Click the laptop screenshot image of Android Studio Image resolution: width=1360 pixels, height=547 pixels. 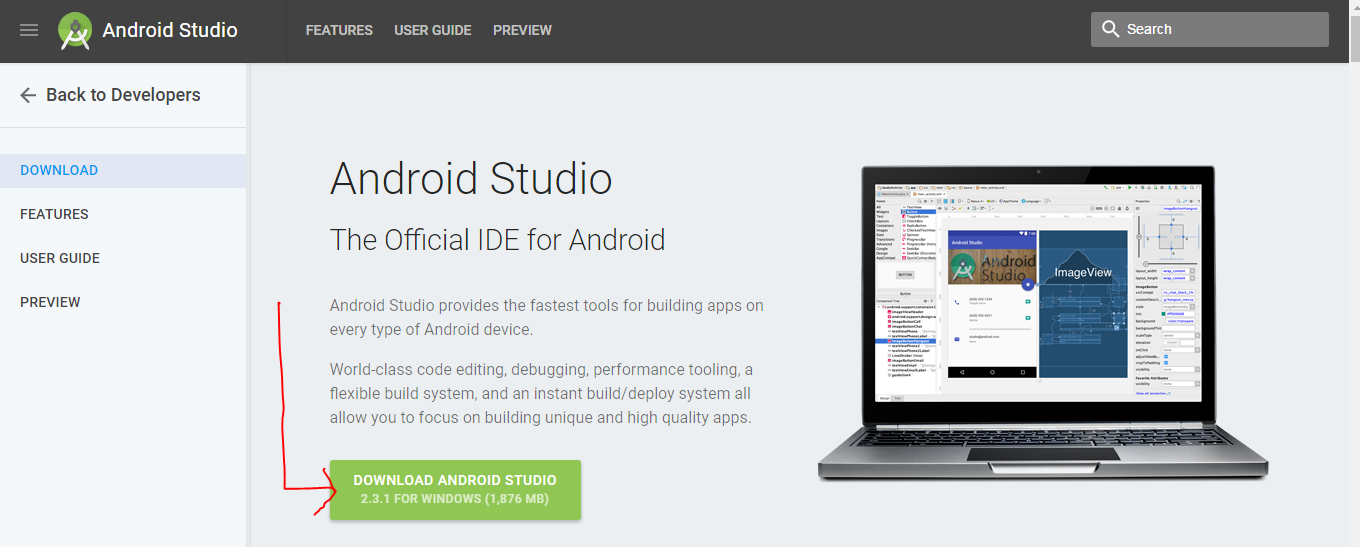[x=1043, y=325]
